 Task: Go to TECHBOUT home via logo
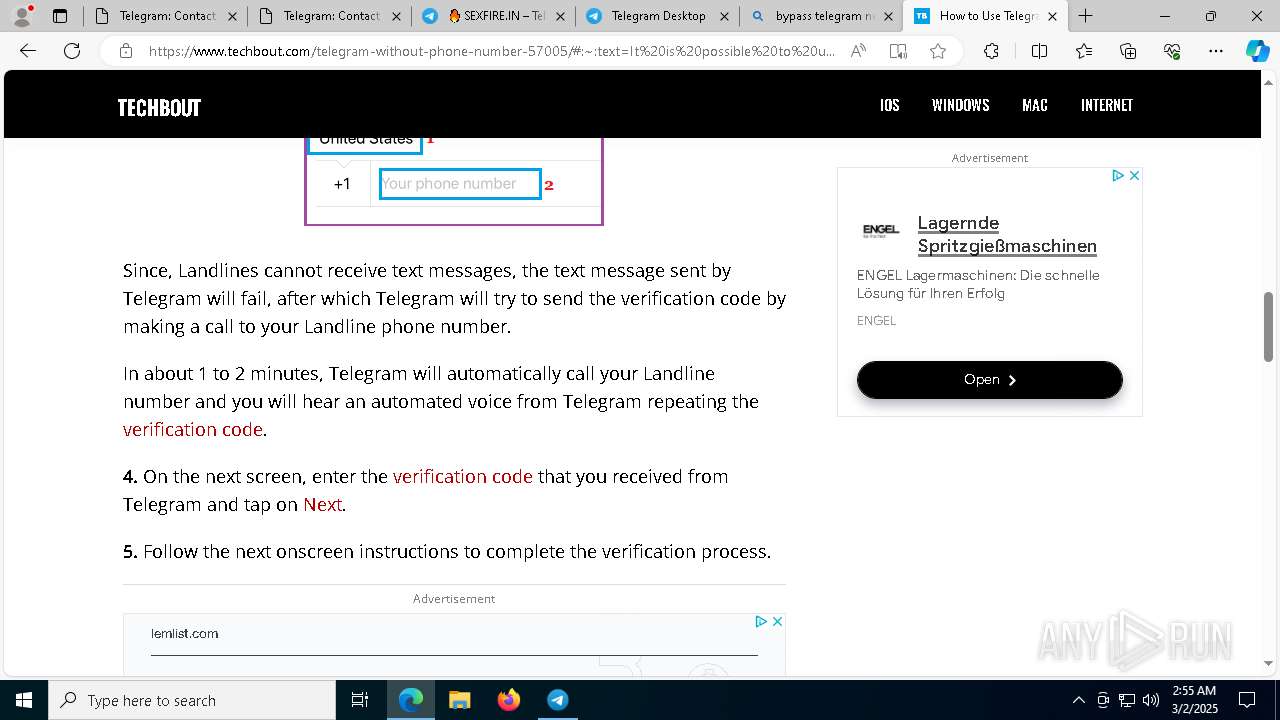pyautogui.click(x=159, y=108)
